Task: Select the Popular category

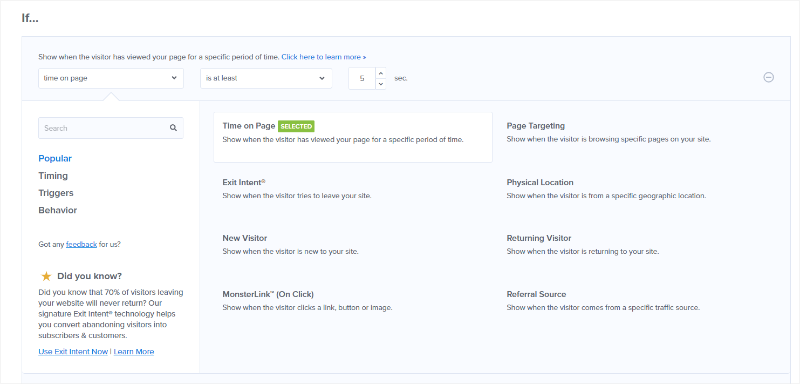Action: [55, 159]
